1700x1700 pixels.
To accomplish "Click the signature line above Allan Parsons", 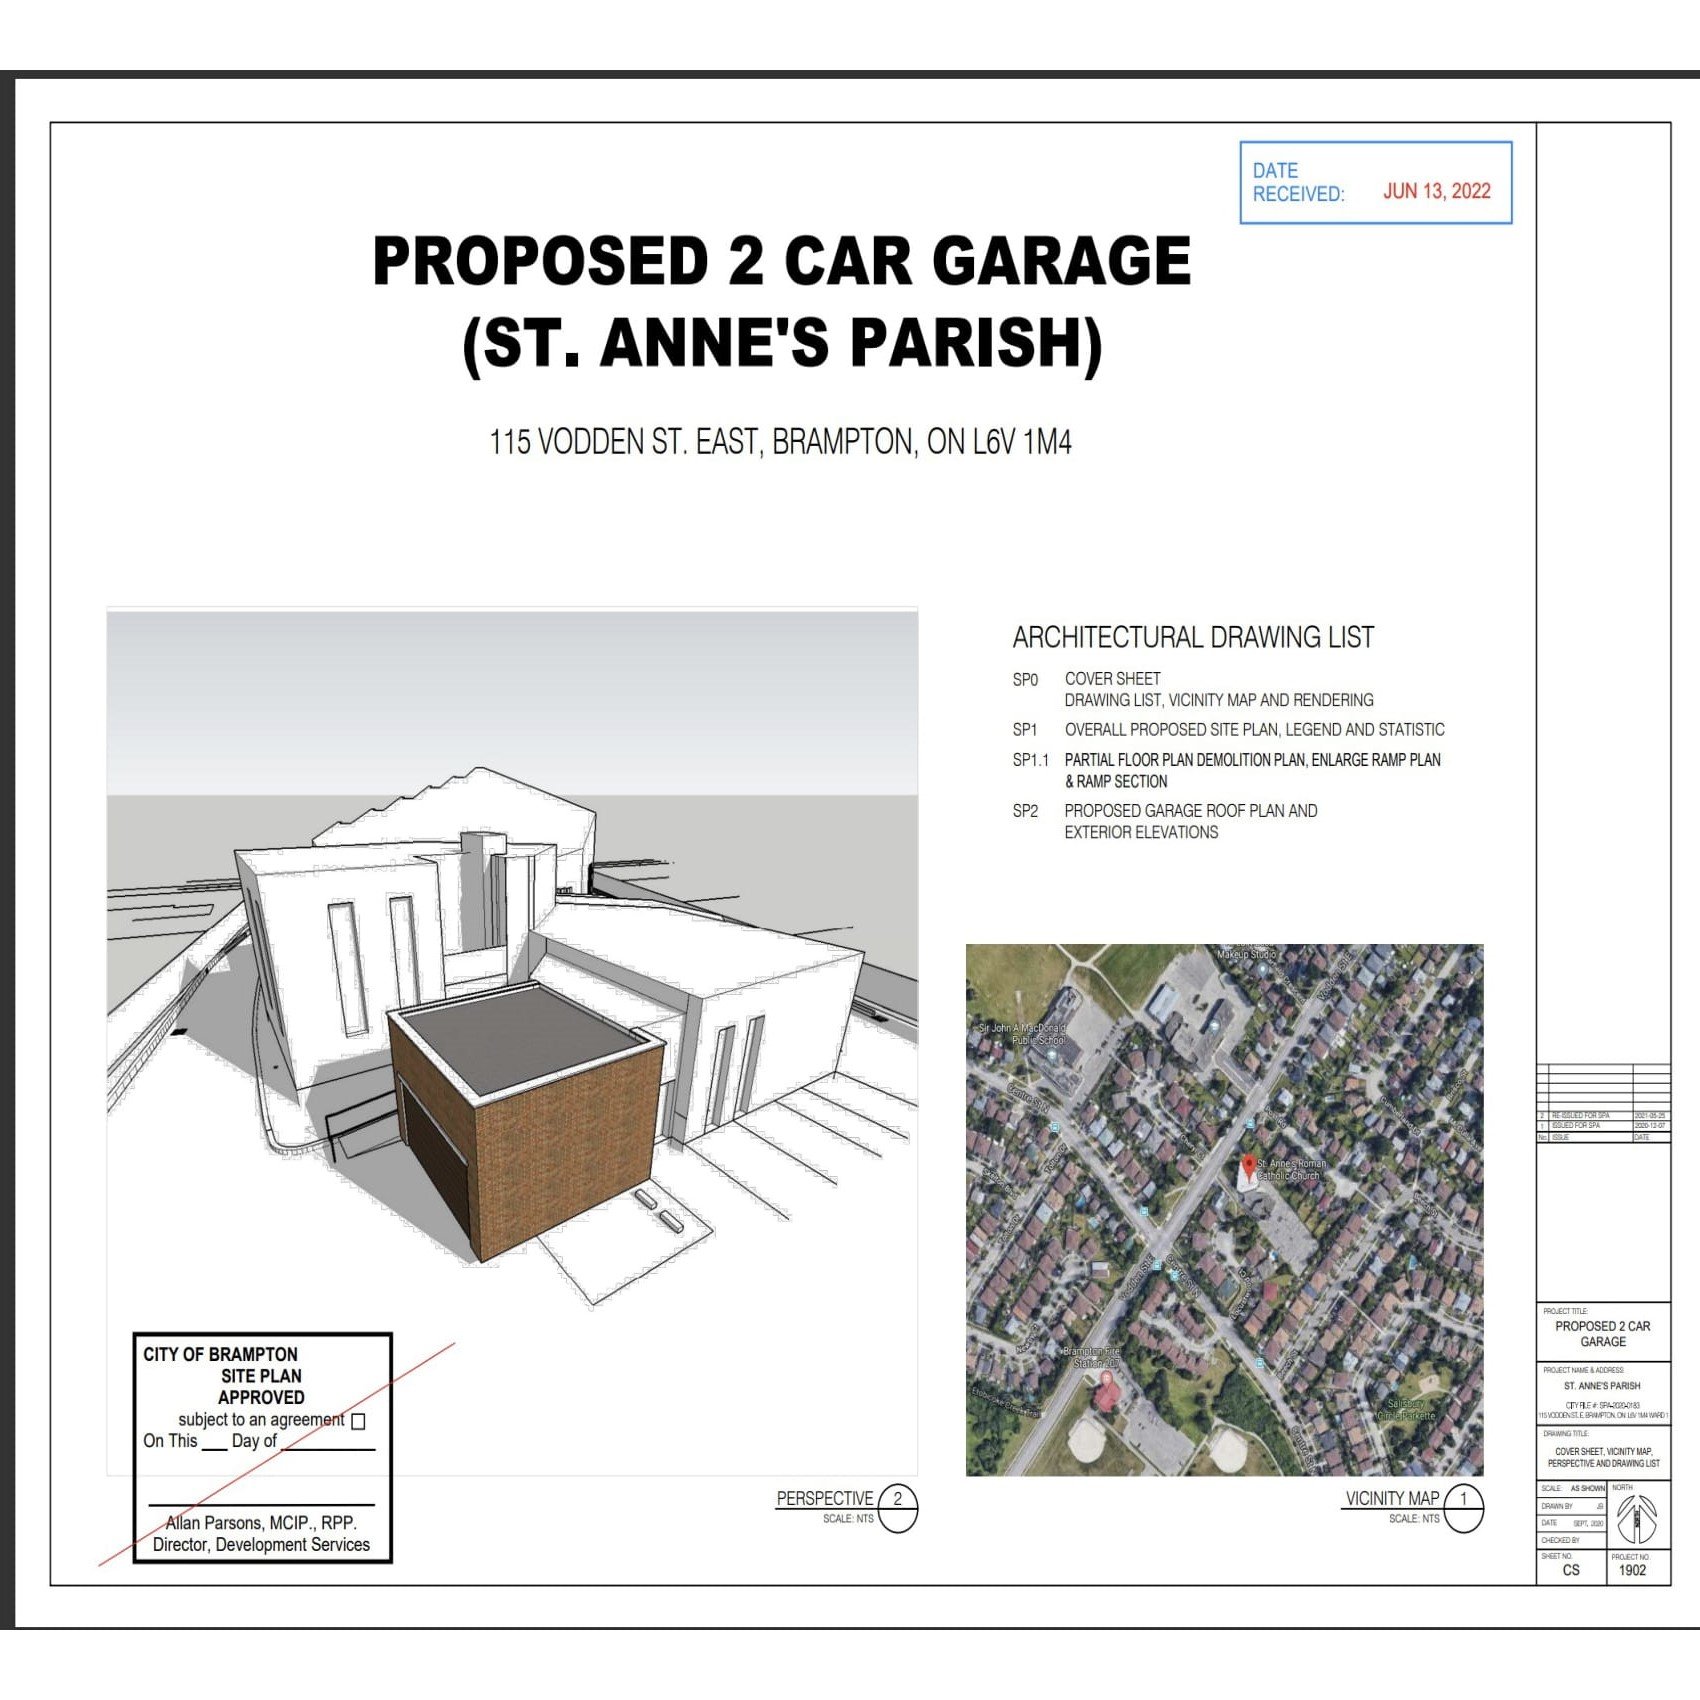I will click(x=261, y=1501).
